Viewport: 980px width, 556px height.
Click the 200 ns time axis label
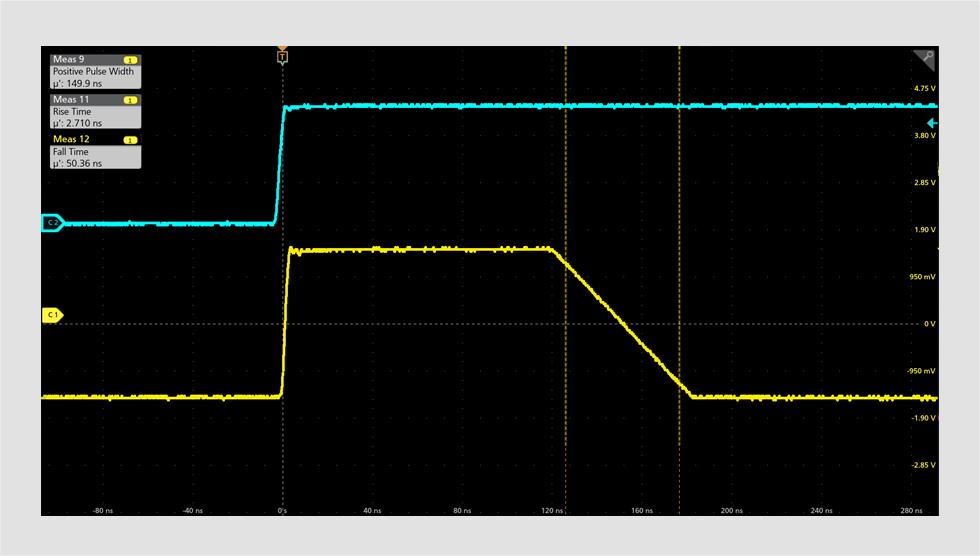(x=731, y=510)
